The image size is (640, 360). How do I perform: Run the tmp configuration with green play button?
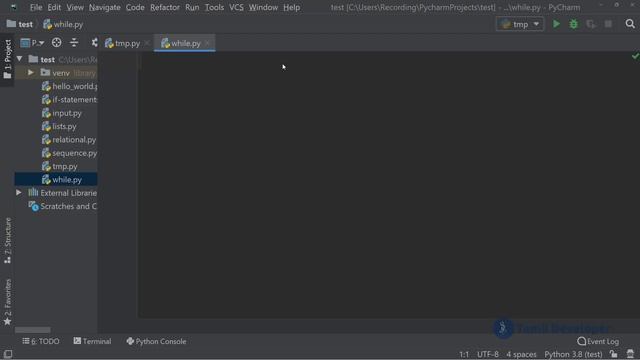pos(556,24)
